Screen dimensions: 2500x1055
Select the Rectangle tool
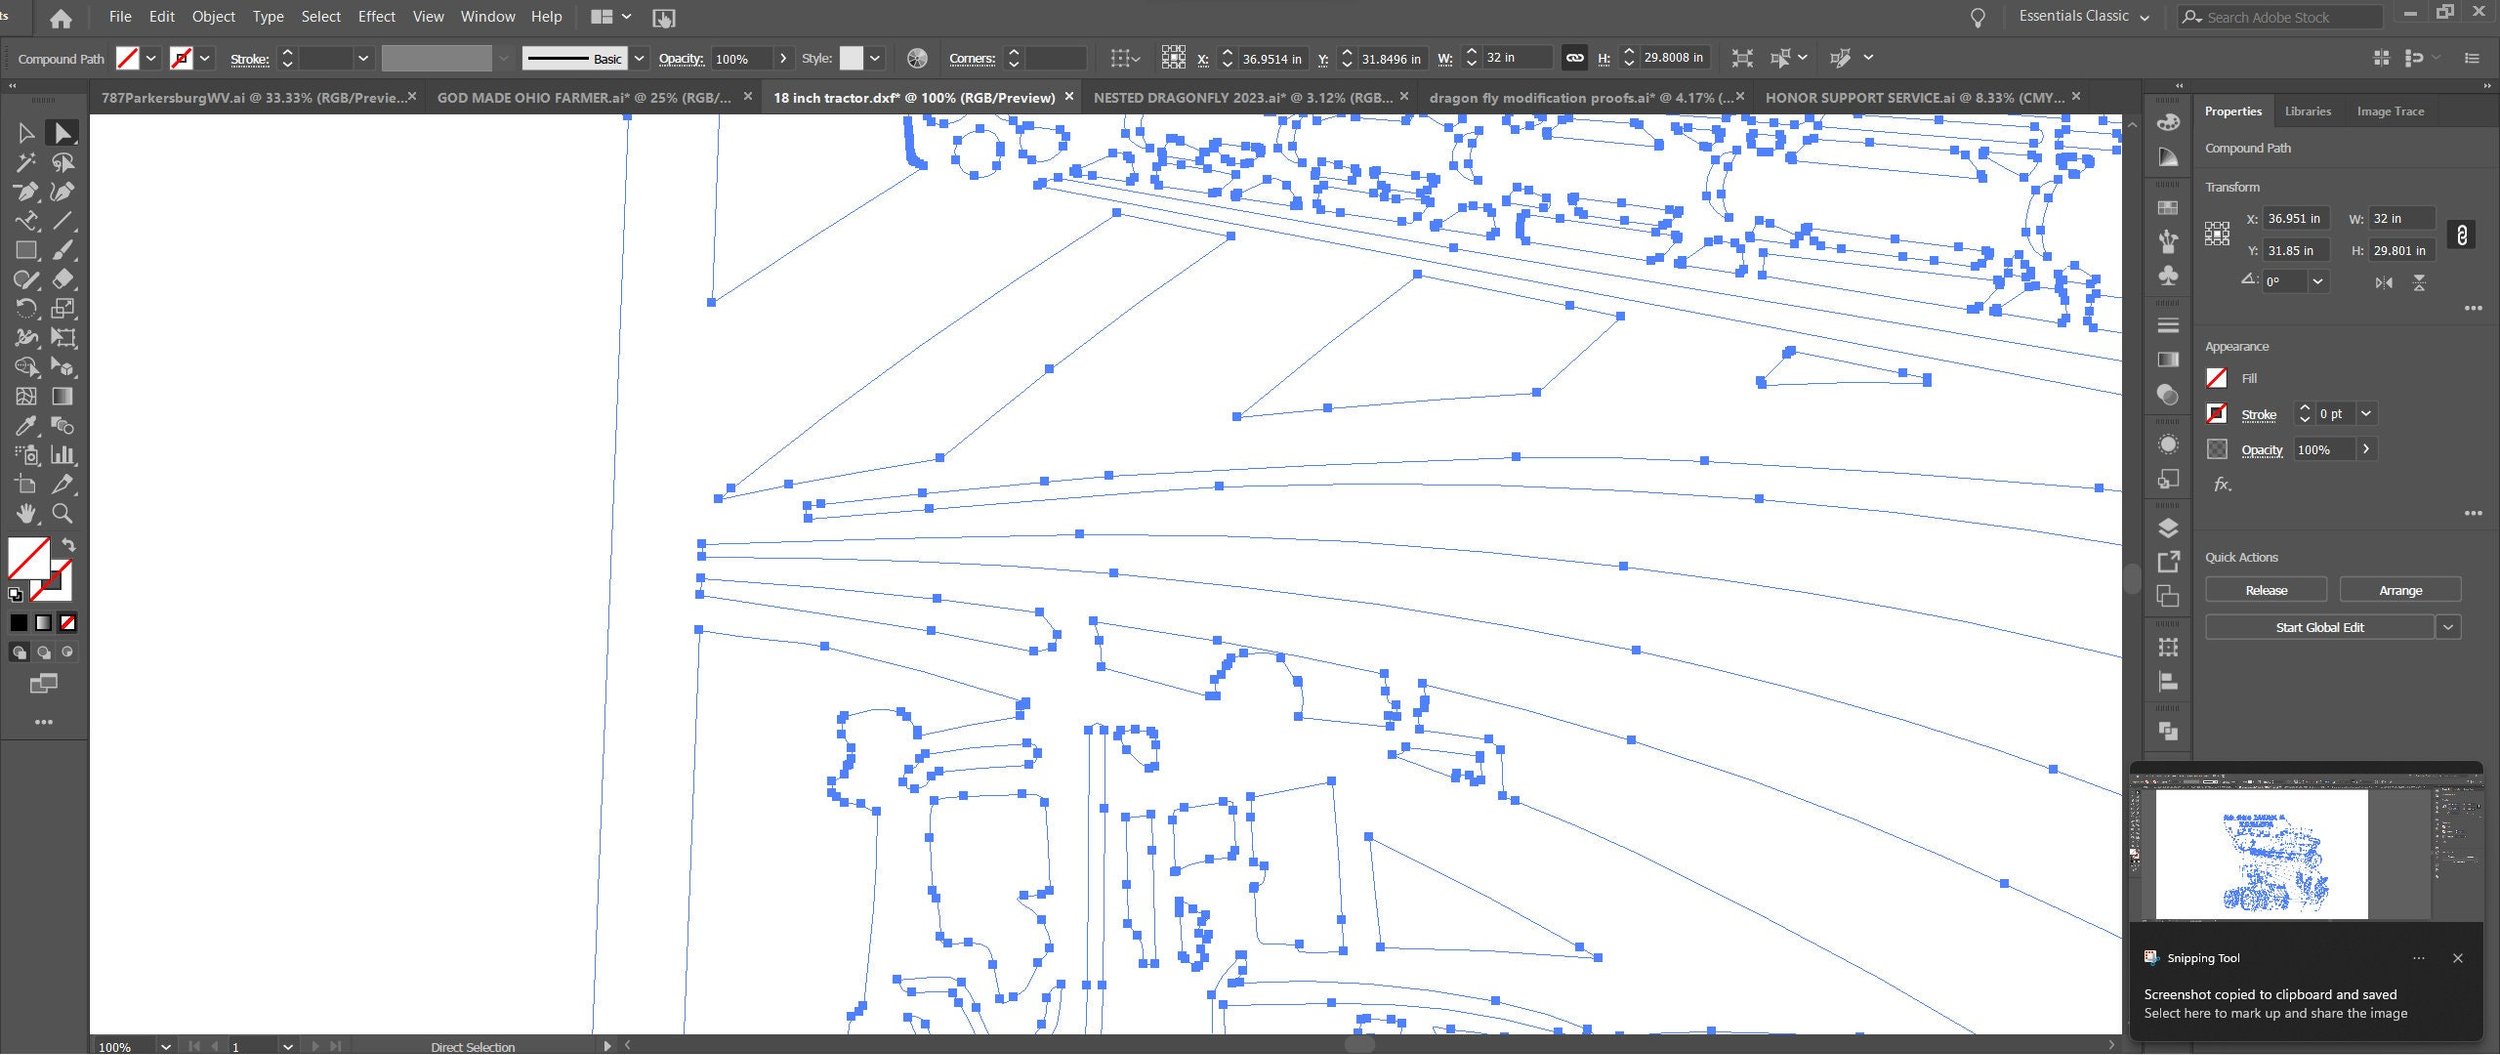click(x=26, y=250)
